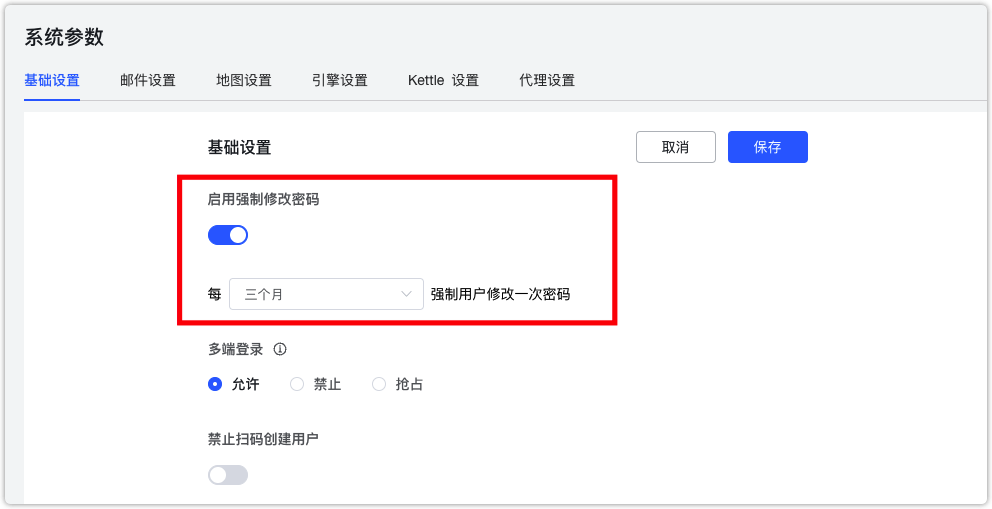Click the 基础设置 section heading
This screenshot has width=992, height=509.
(239, 148)
